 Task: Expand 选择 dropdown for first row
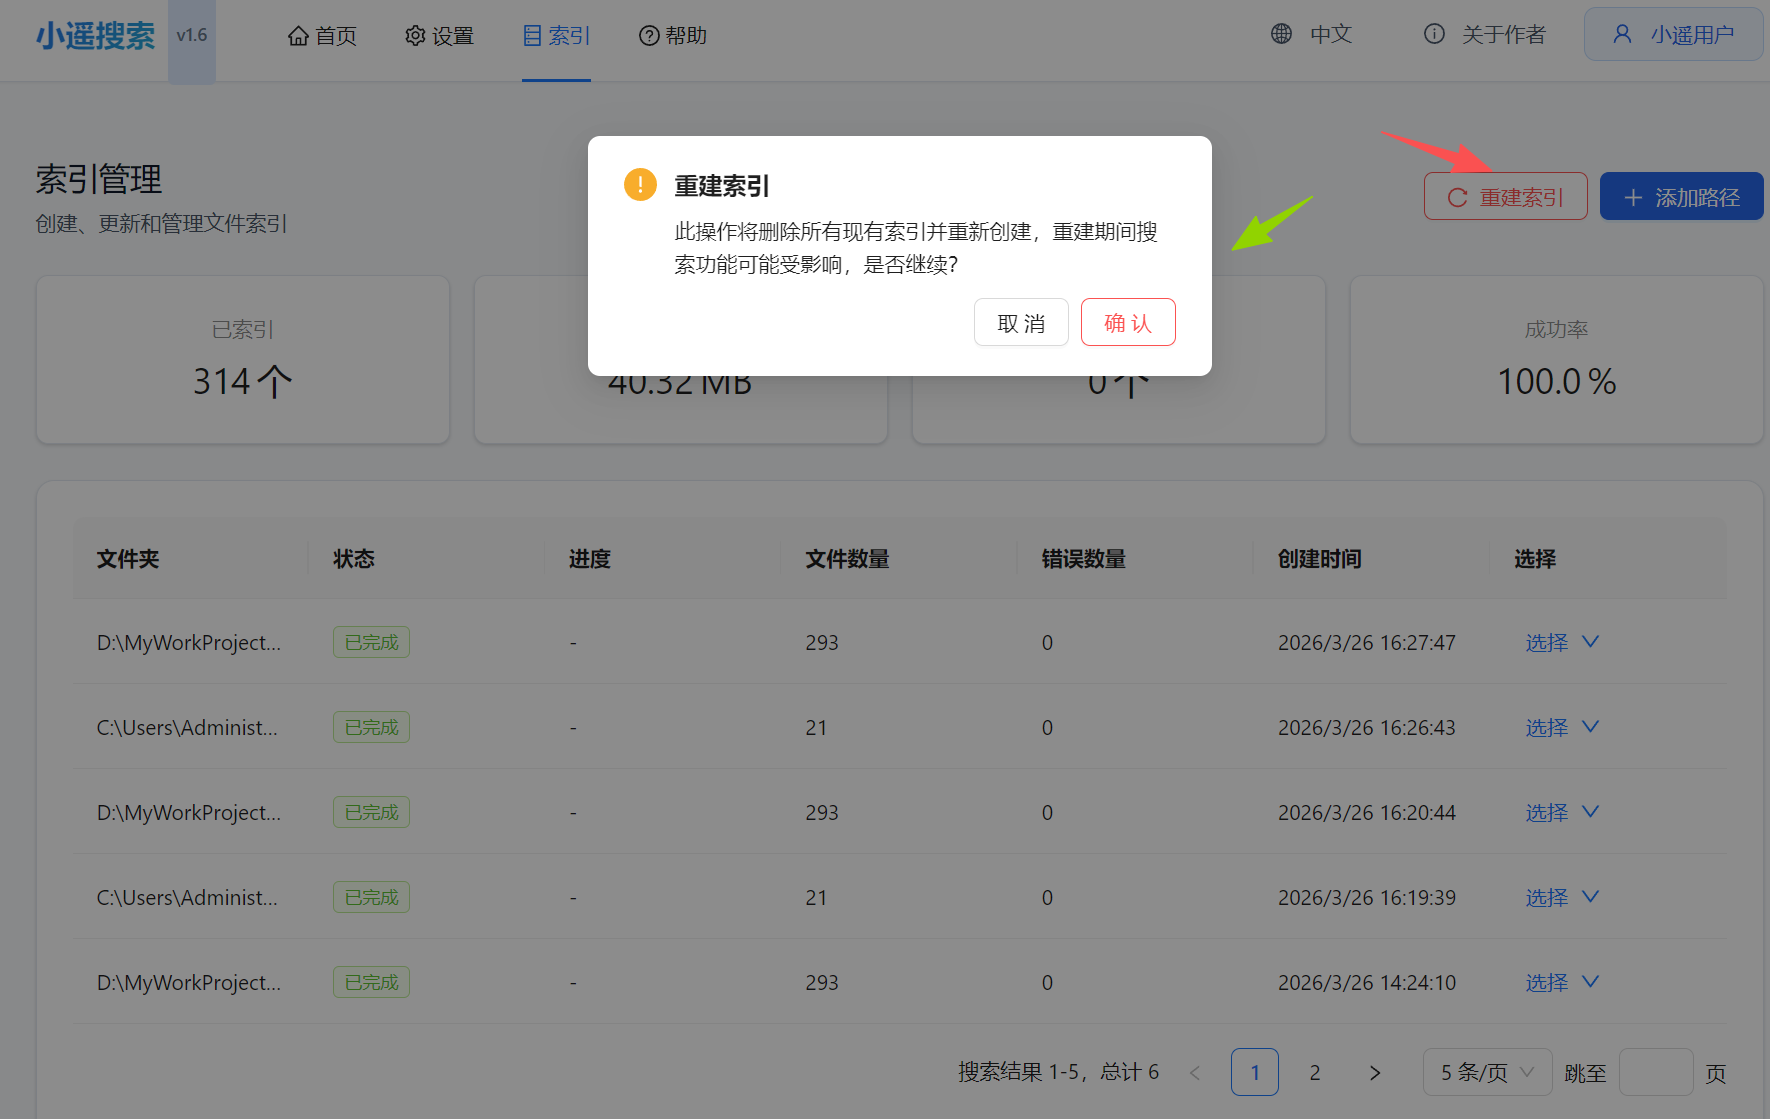(x=1562, y=642)
